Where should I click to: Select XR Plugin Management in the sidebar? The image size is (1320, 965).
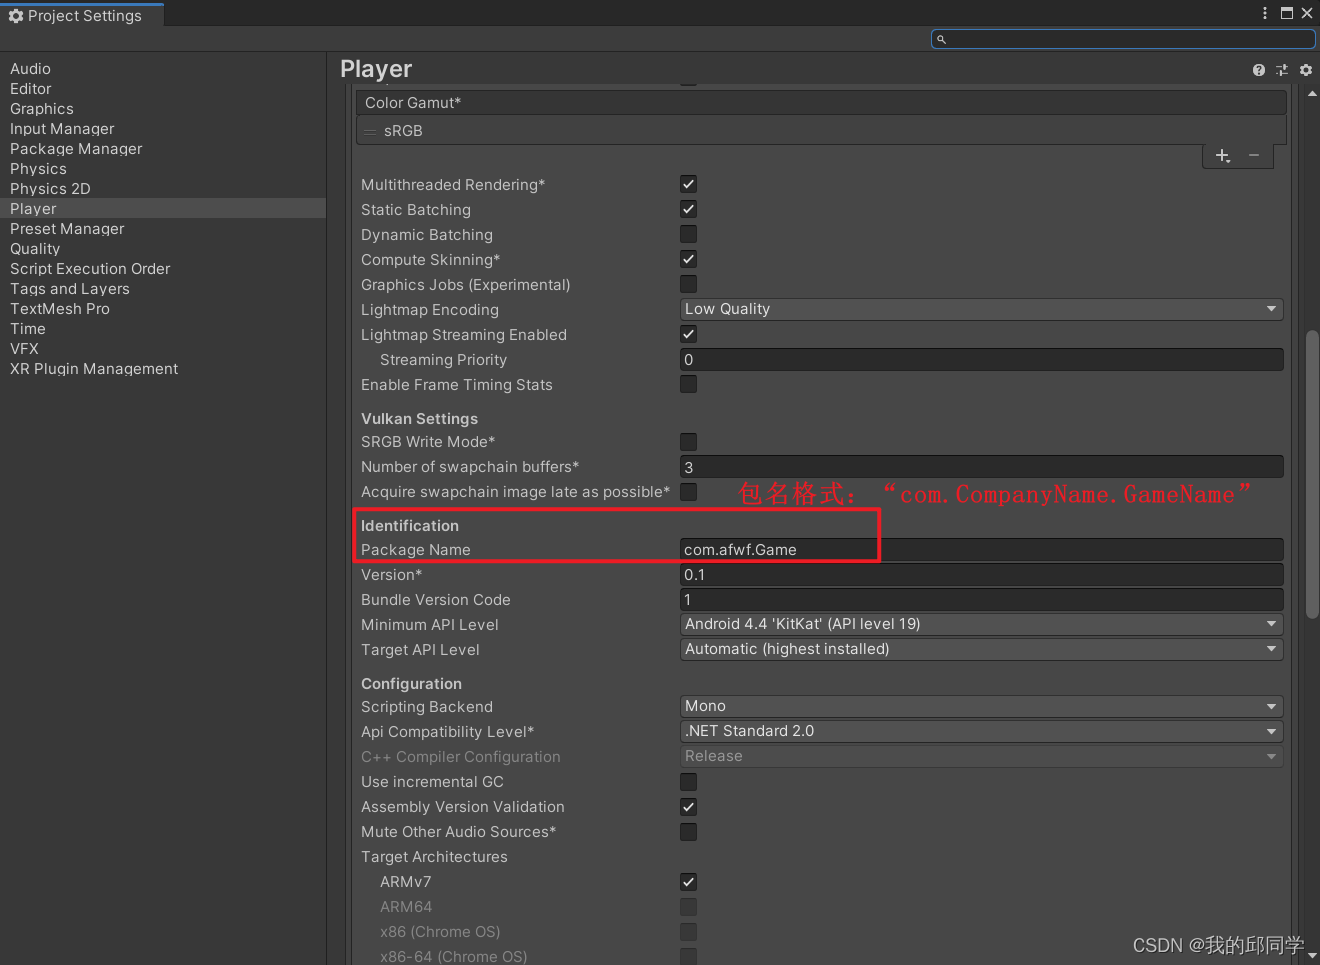pyautogui.click(x=93, y=368)
